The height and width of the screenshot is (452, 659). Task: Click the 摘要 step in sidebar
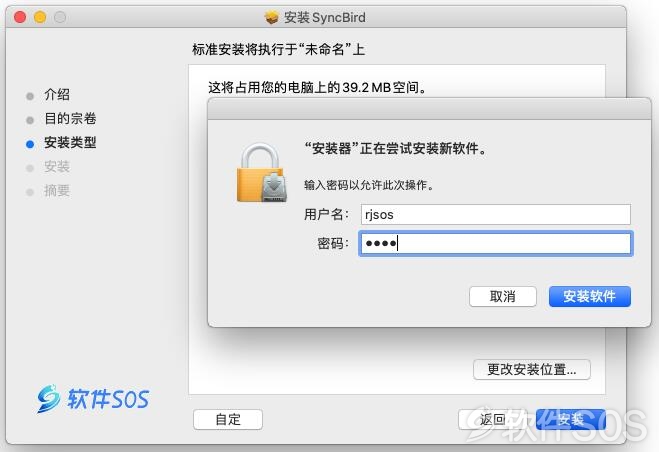click(57, 191)
